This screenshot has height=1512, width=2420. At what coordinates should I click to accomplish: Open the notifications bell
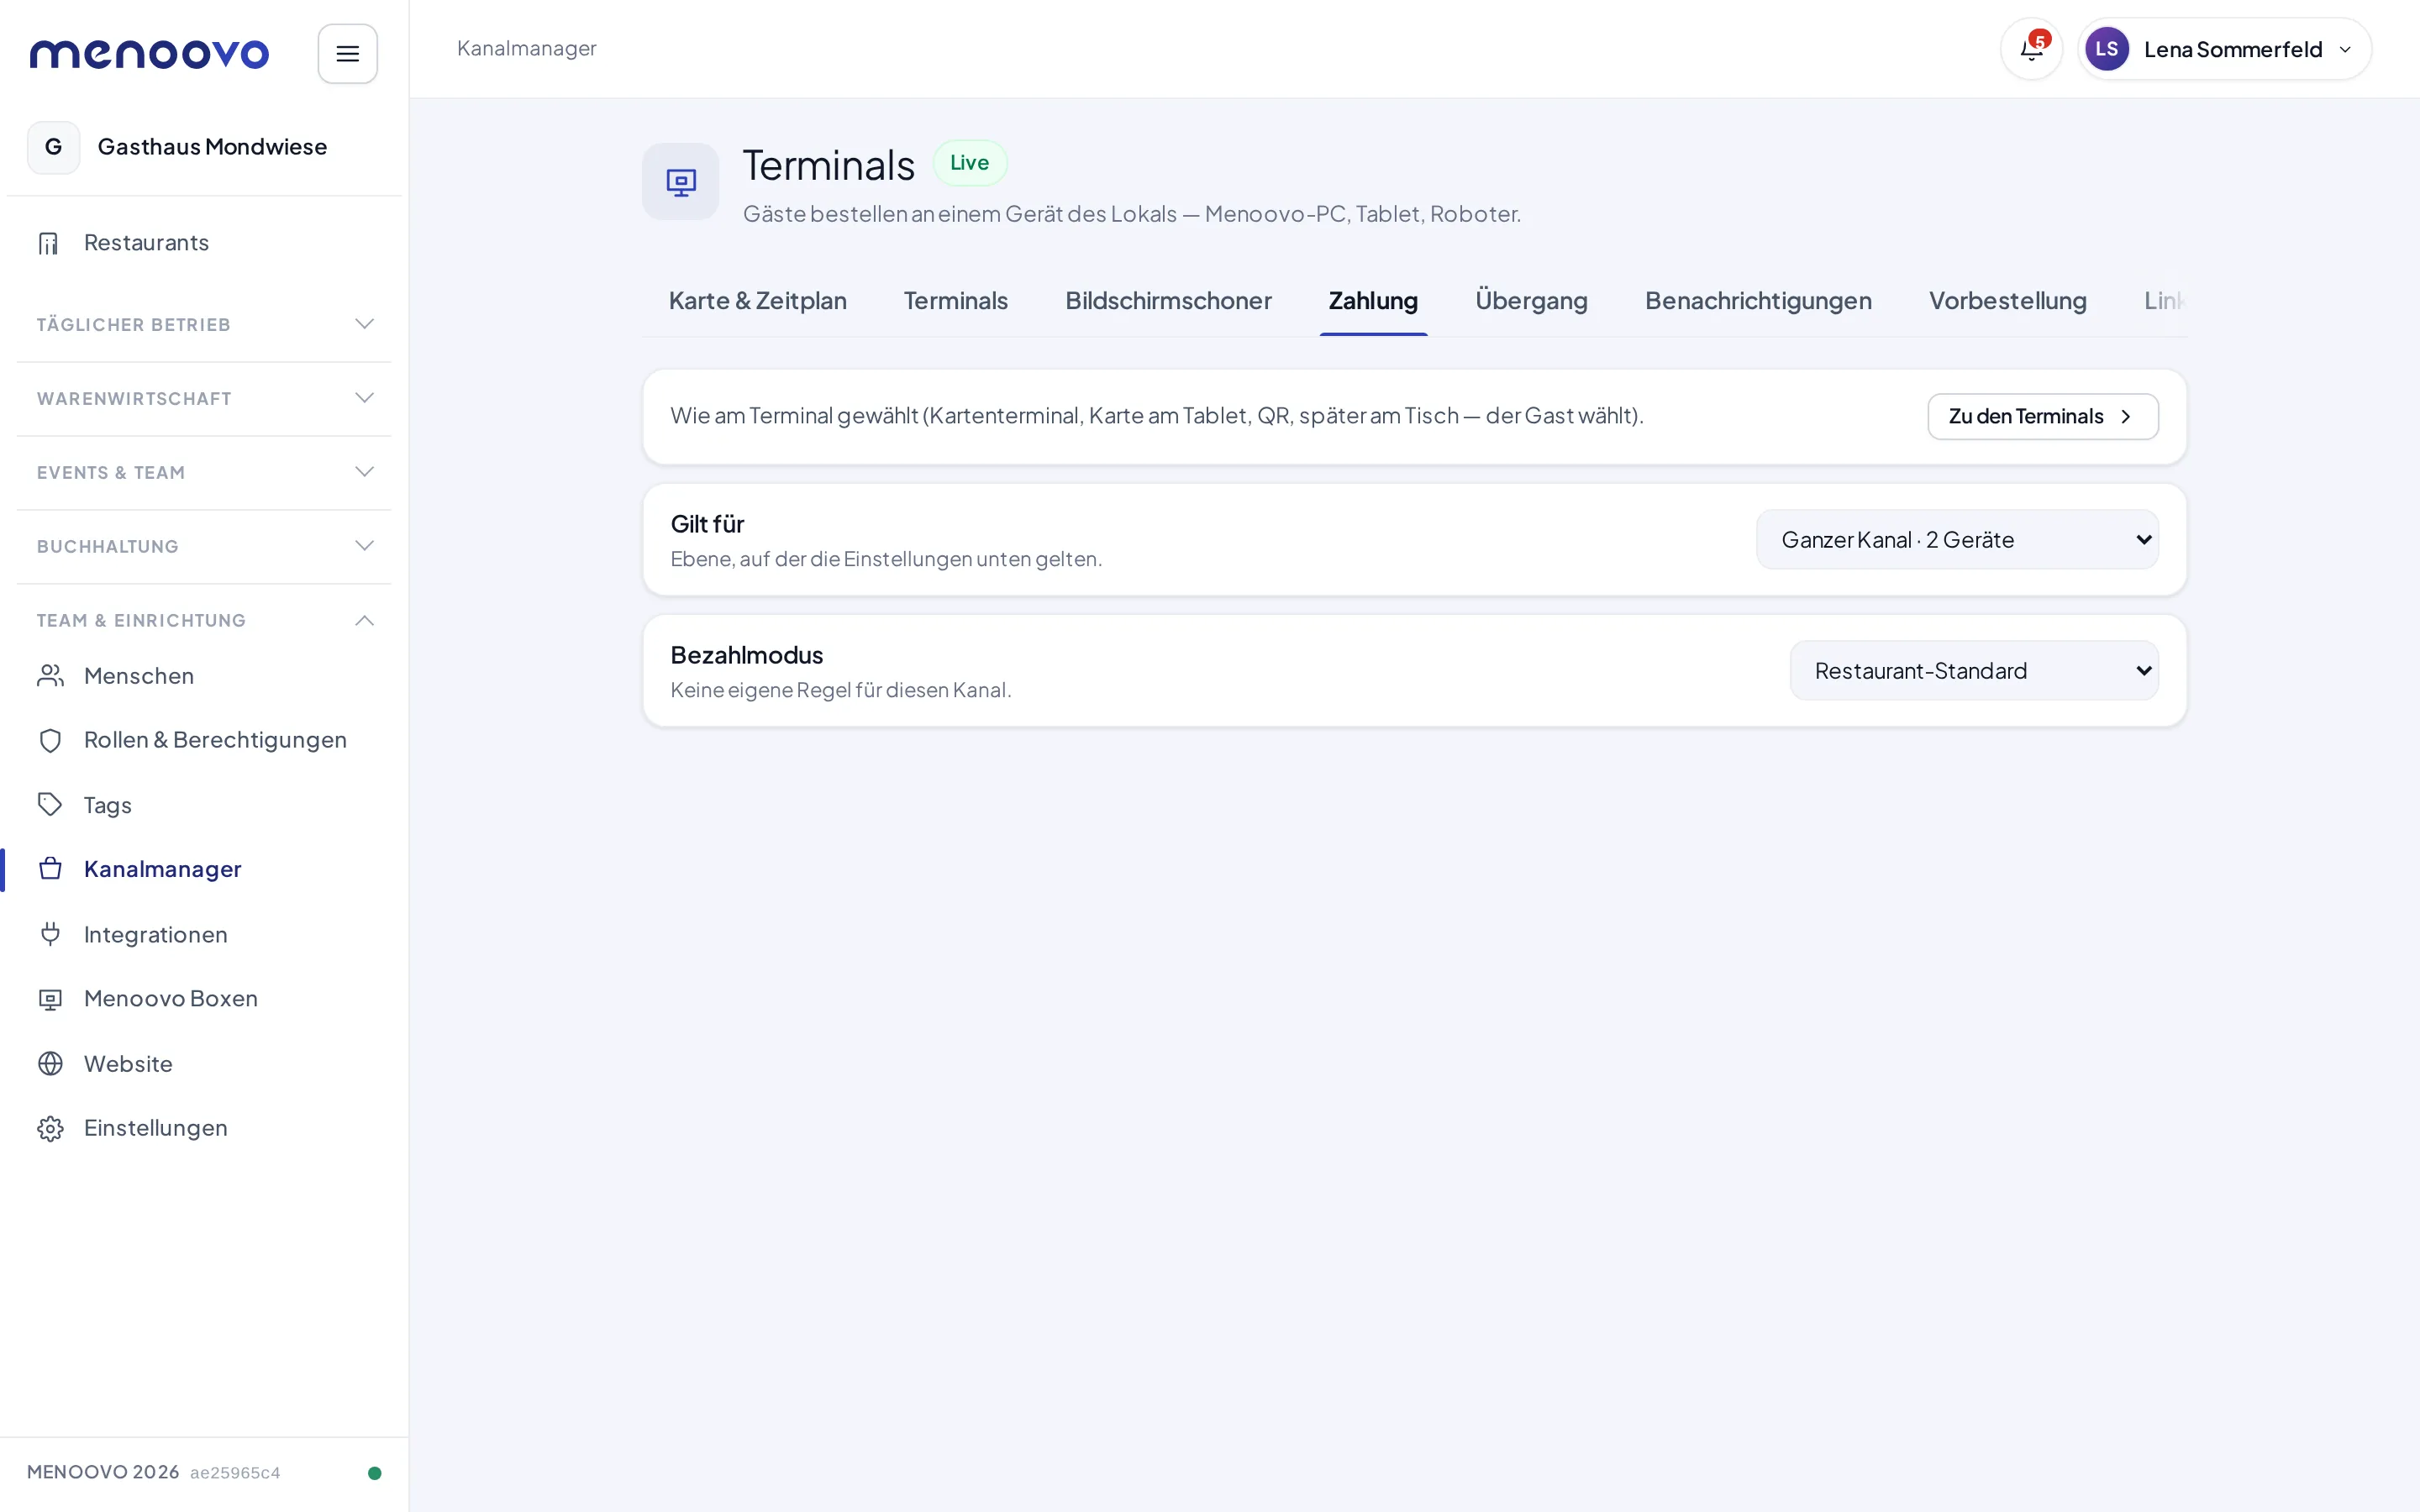coord(2031,49)
